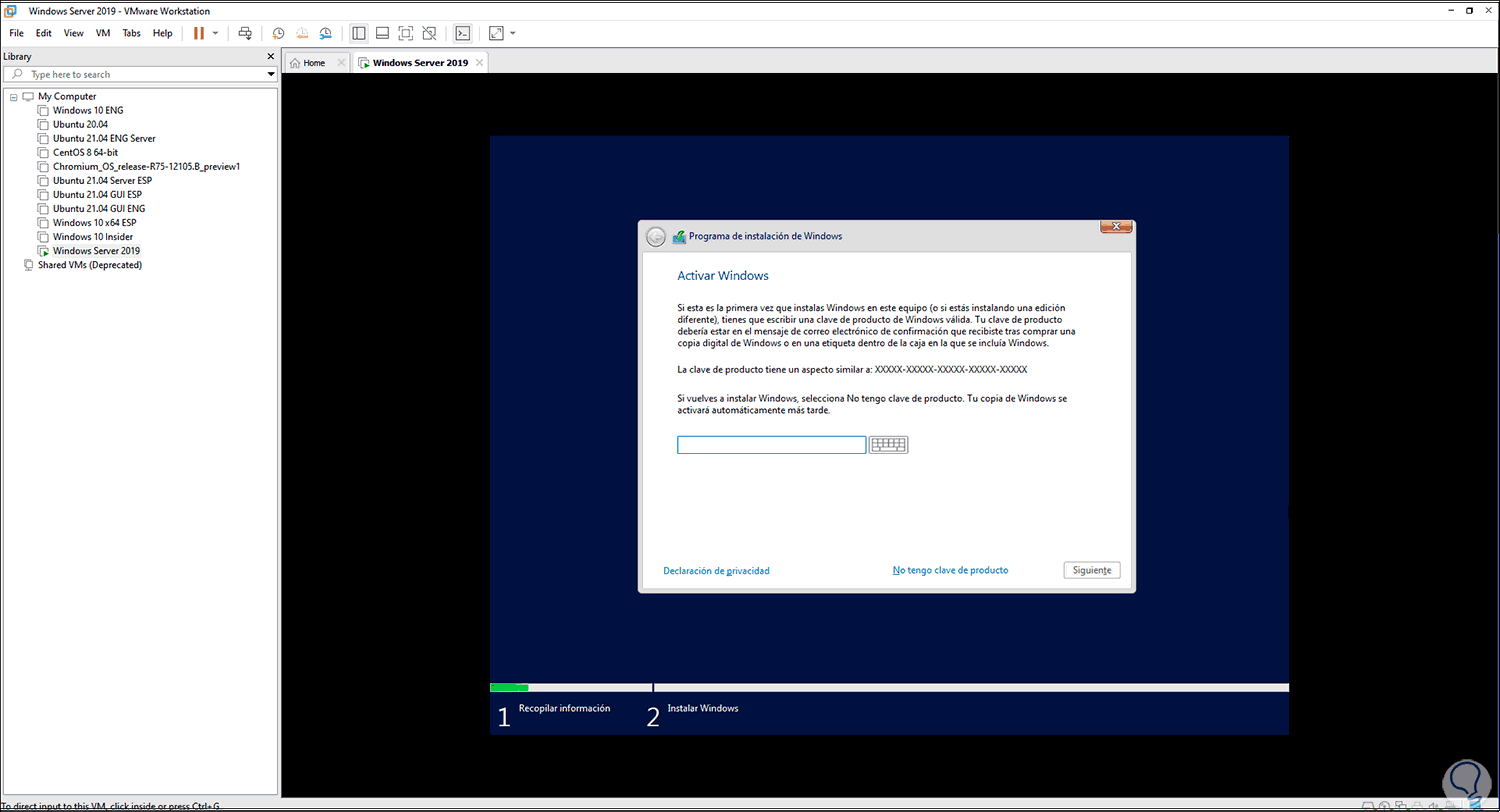Viewport: 1500px width, 812px height.
Task: Select Ubuntu 21.04 ENG Server VM
Action: point(104,138)
